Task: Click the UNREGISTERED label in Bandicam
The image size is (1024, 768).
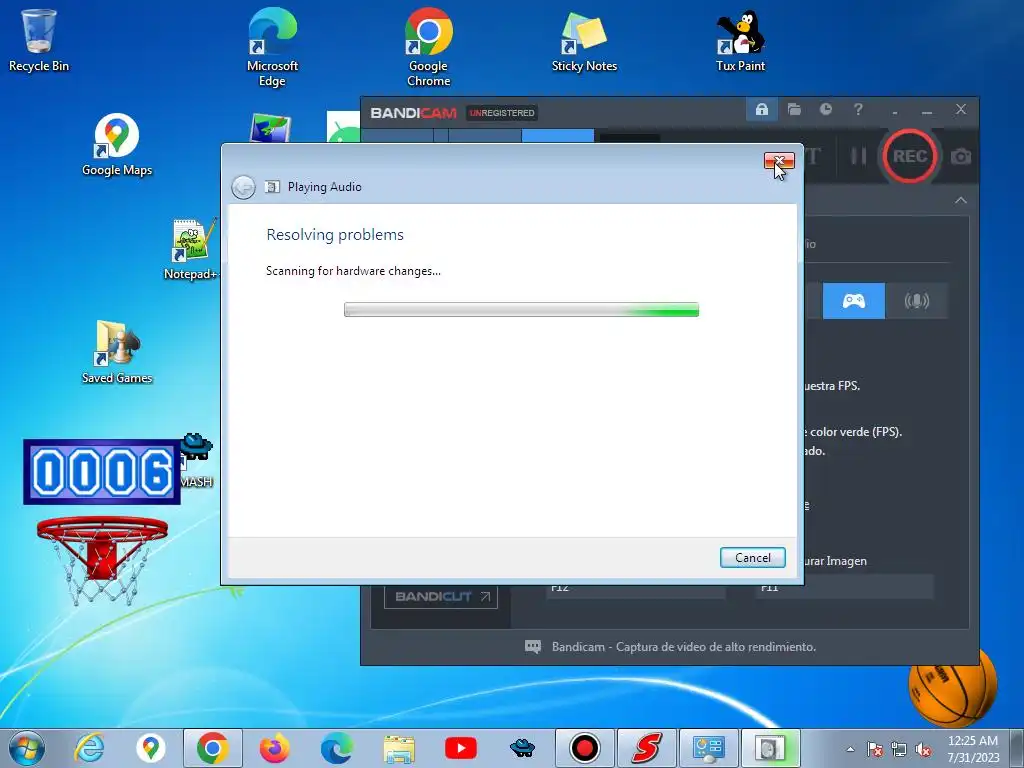Action: click(x=502, y=113)
